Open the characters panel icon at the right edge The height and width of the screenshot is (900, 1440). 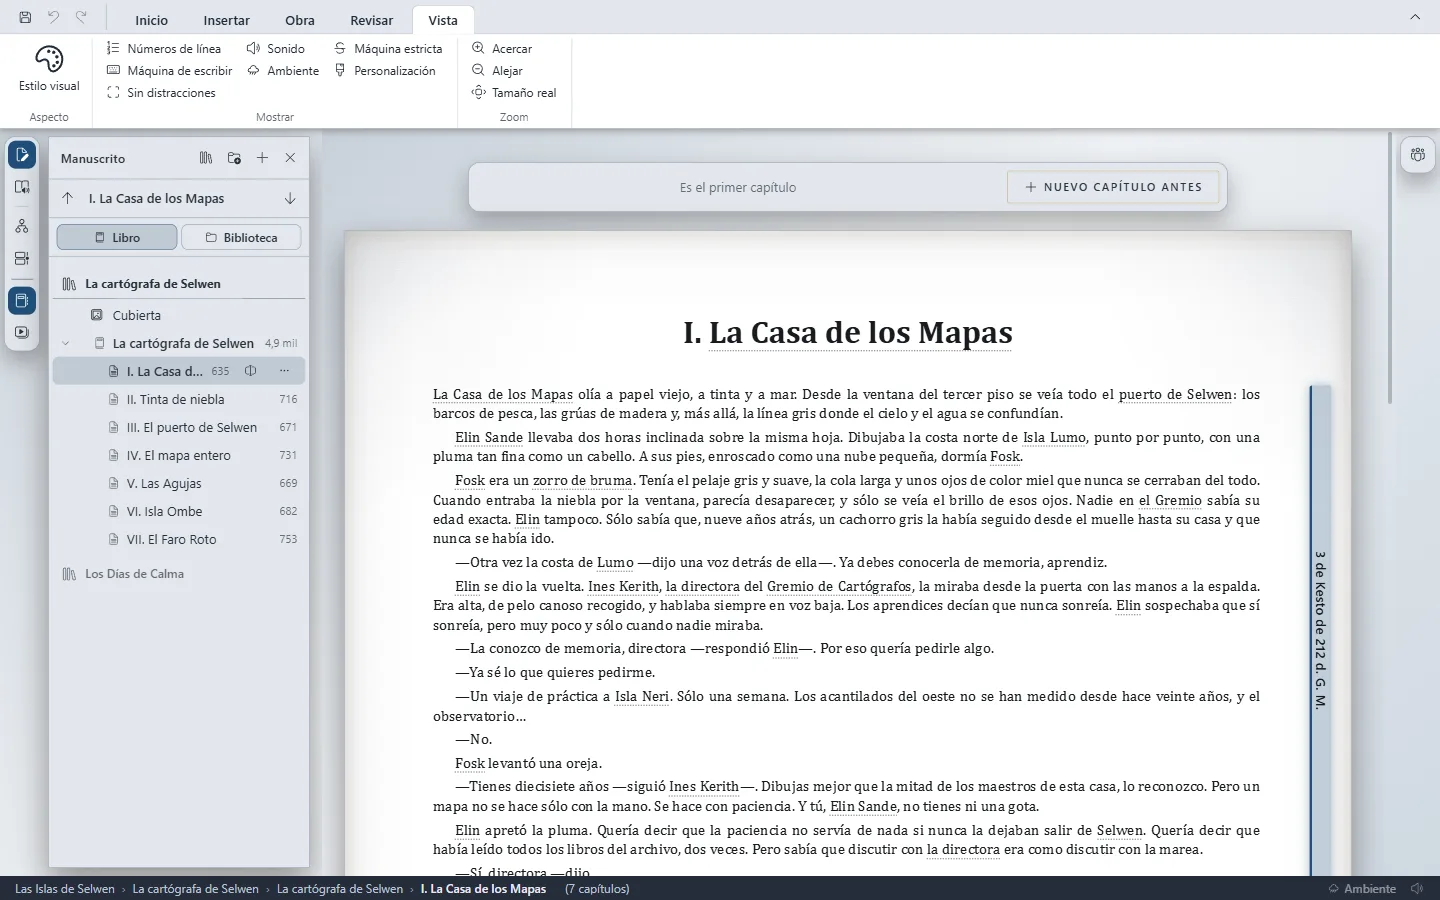click(1417, 155)
